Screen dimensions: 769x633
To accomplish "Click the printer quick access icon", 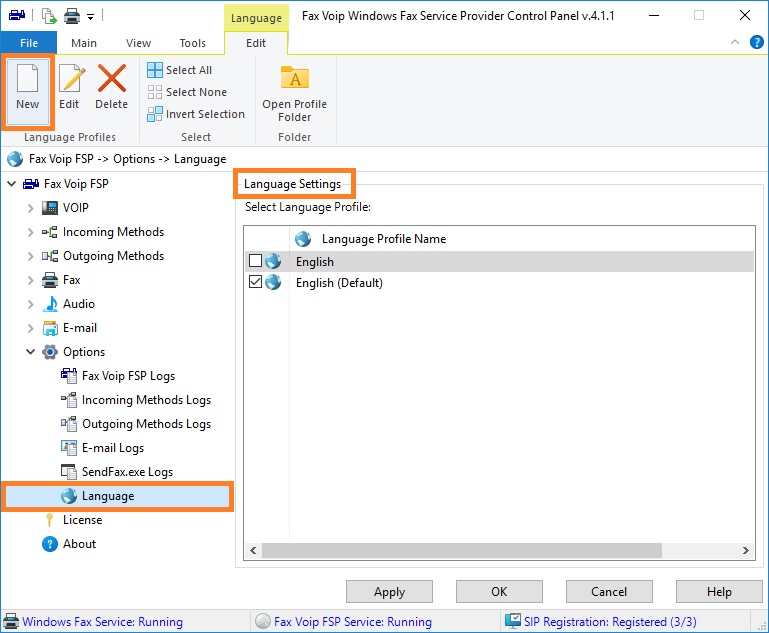I will click(72, 16).
